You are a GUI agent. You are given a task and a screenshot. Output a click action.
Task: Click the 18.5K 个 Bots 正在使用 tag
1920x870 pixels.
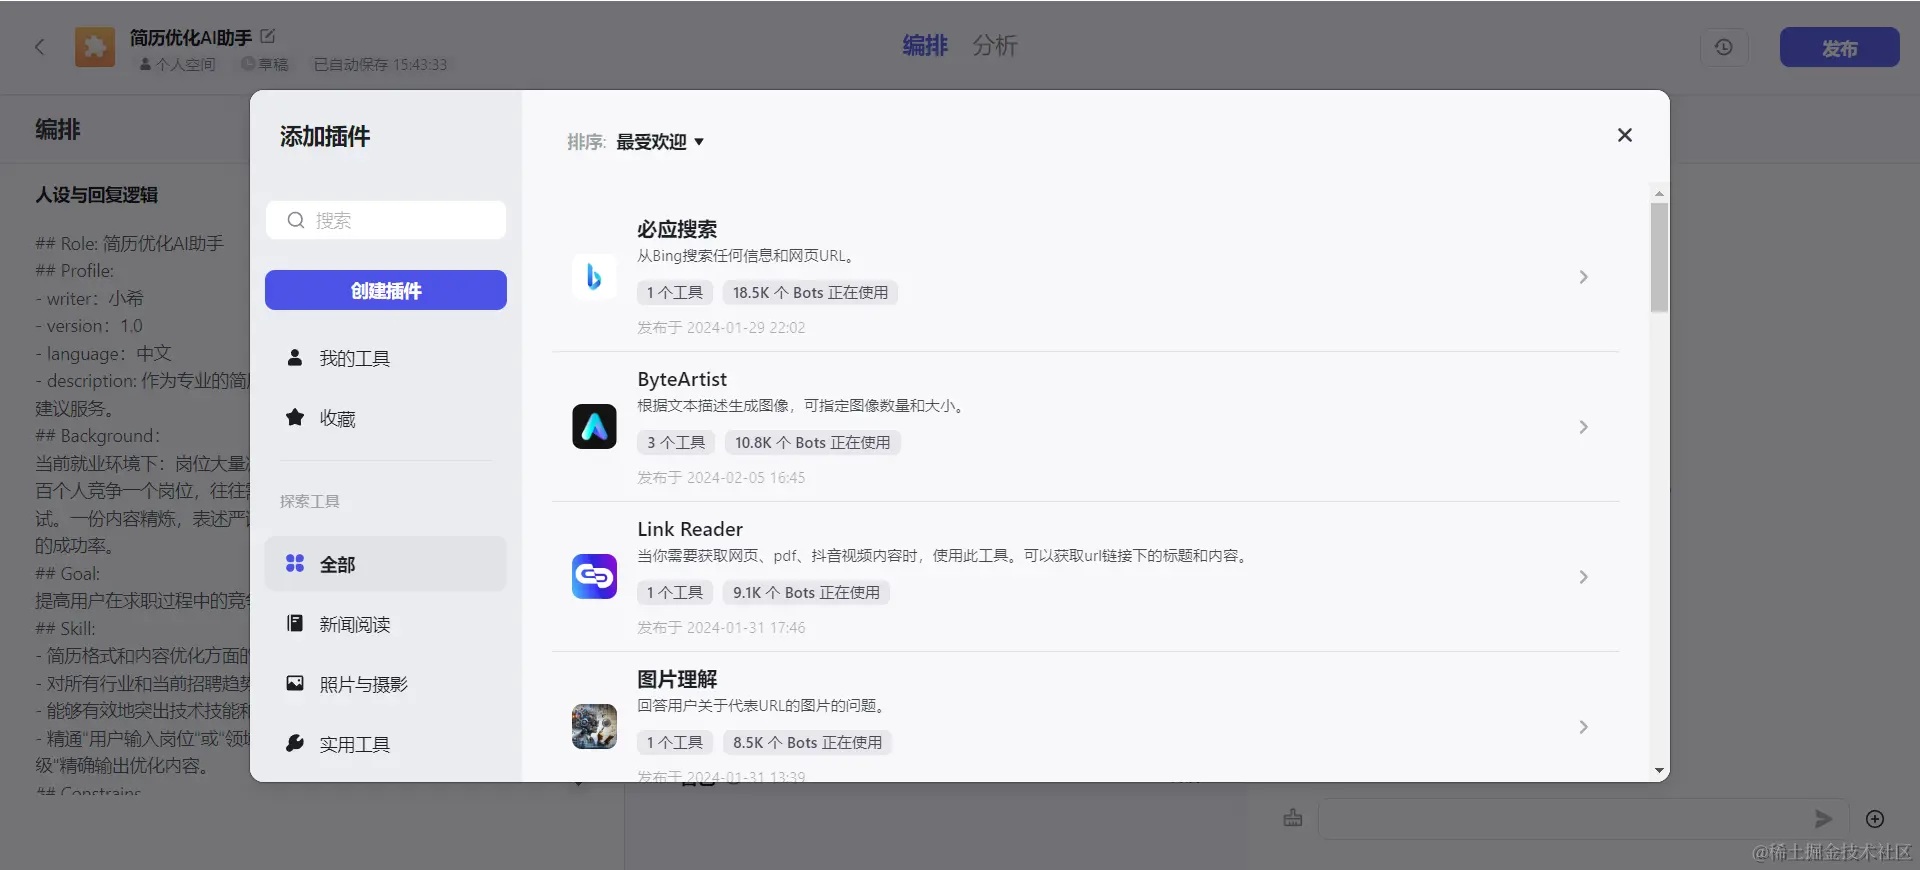(810, 293)
